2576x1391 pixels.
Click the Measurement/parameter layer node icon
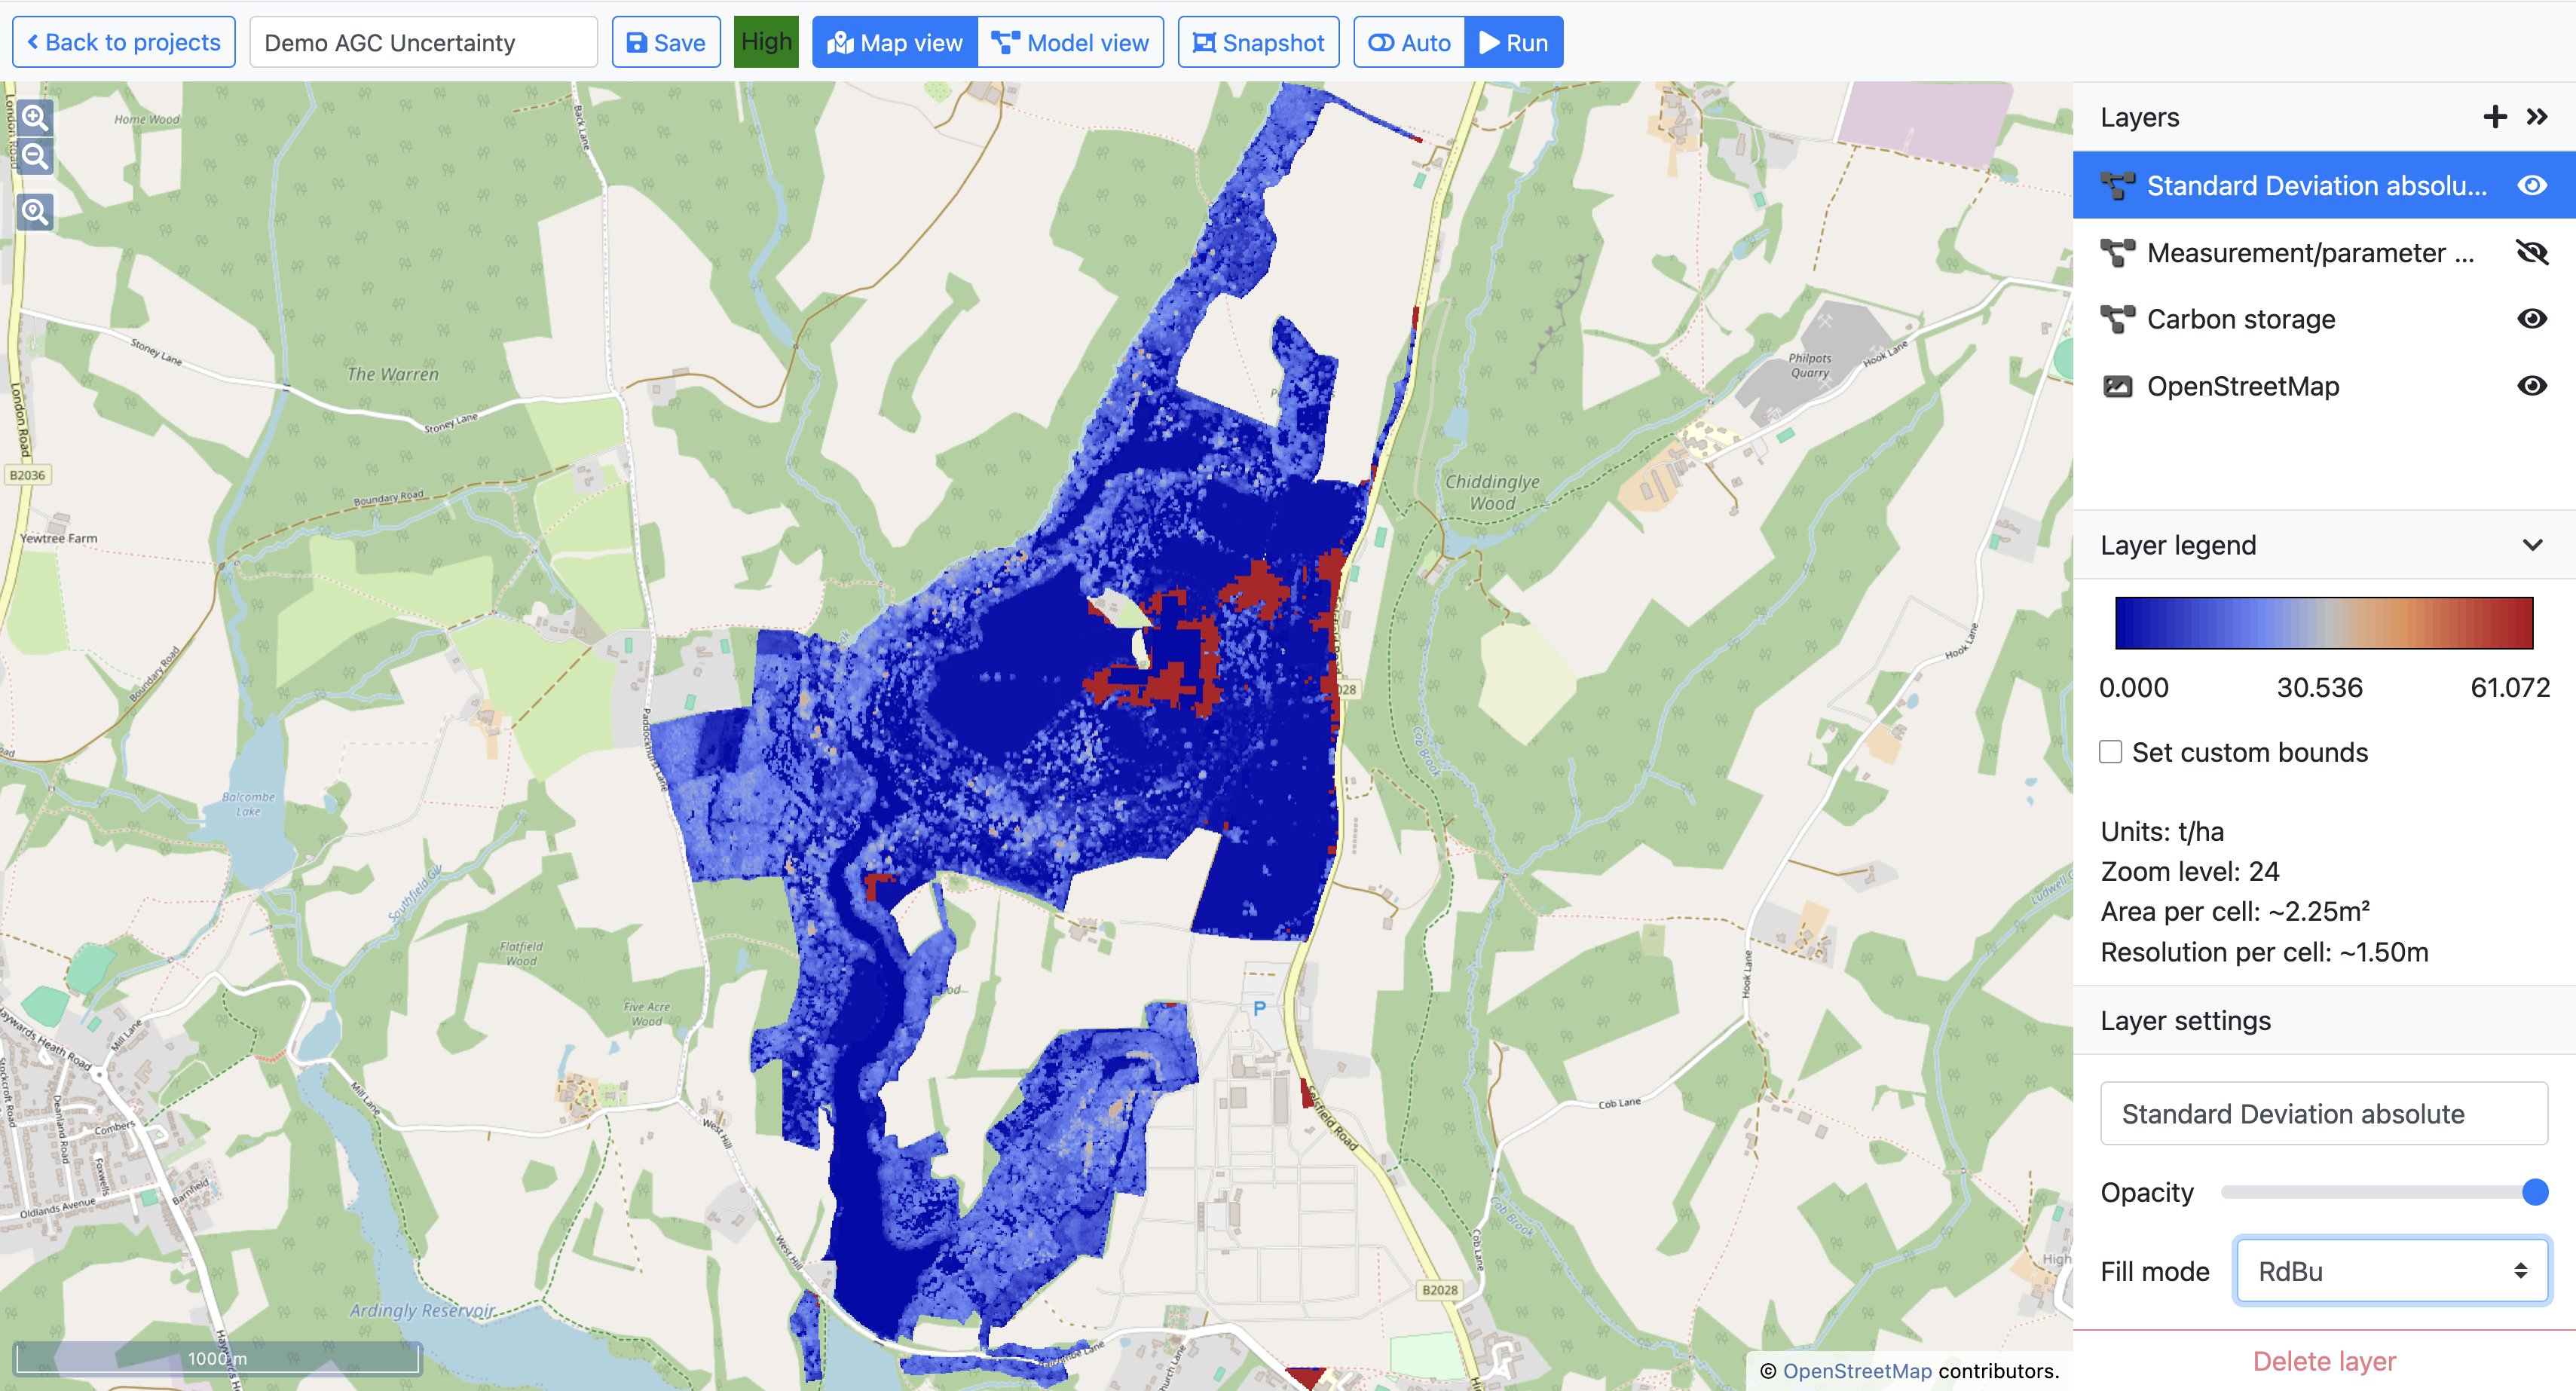point(2117,253)
